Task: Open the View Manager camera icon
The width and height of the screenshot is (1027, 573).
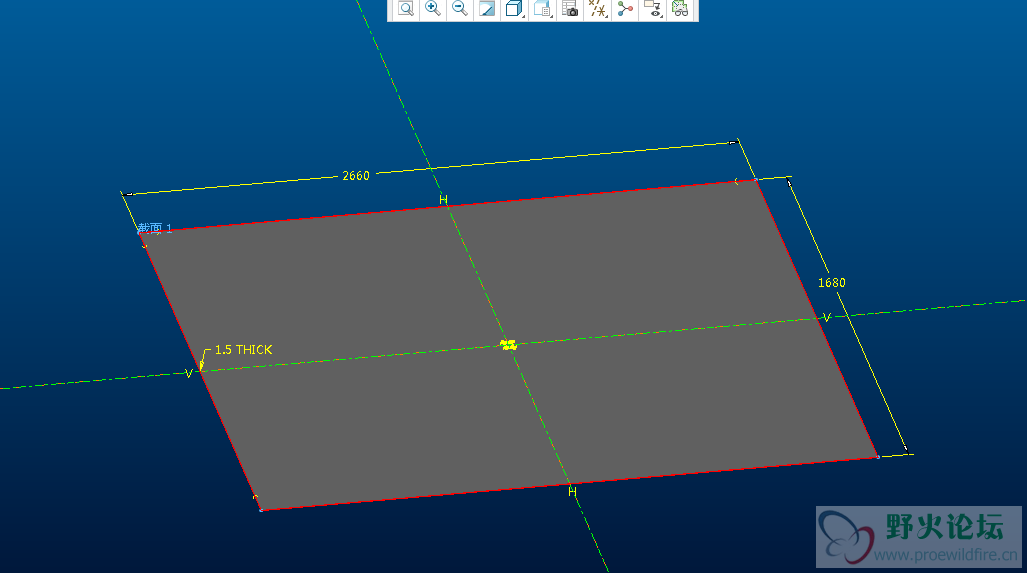Action: coord(570,9)
